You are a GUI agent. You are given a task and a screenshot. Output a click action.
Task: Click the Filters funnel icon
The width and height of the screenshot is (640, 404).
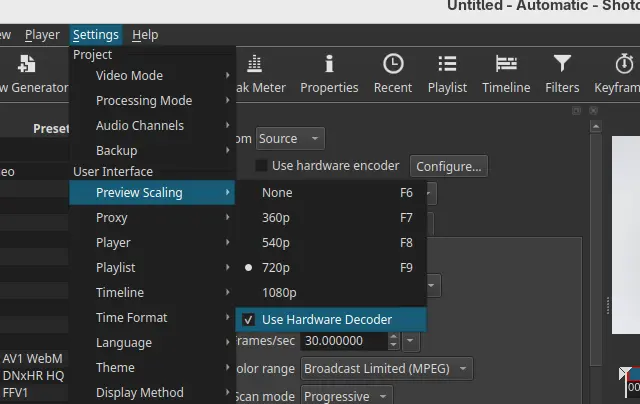pyautogui.click(x=562, y=66)
